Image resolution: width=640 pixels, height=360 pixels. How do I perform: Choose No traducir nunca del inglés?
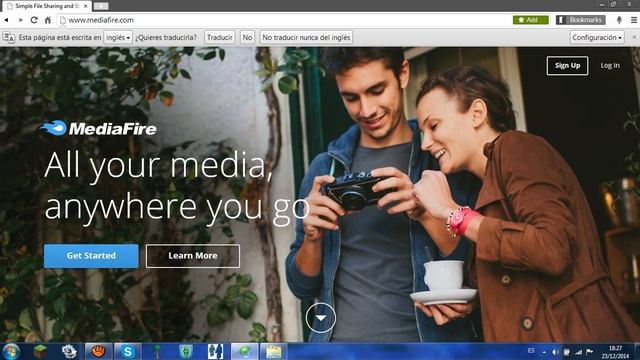coord(306,38)
